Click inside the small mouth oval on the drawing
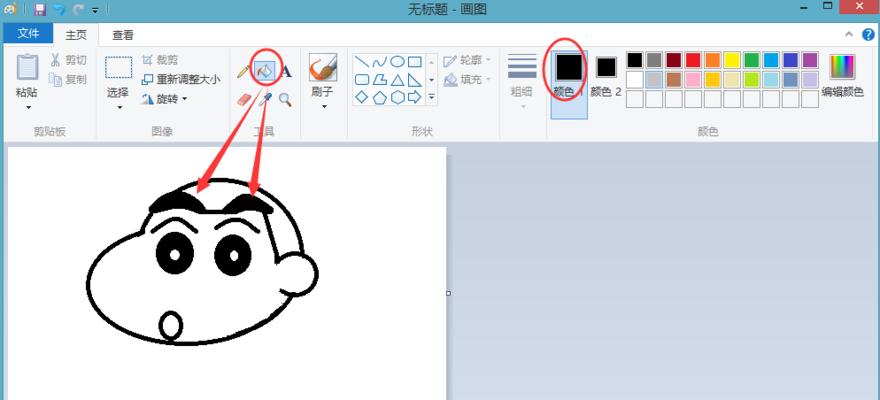 pyautogui.click(x=171, y=326)
